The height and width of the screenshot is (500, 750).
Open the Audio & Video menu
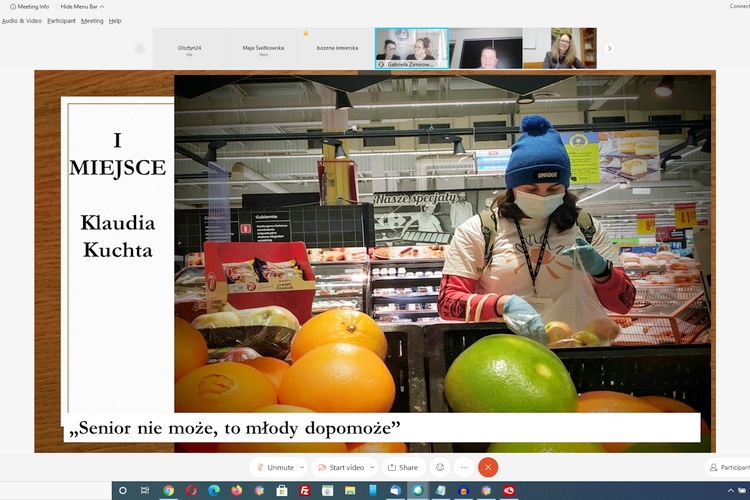point(22,20)
